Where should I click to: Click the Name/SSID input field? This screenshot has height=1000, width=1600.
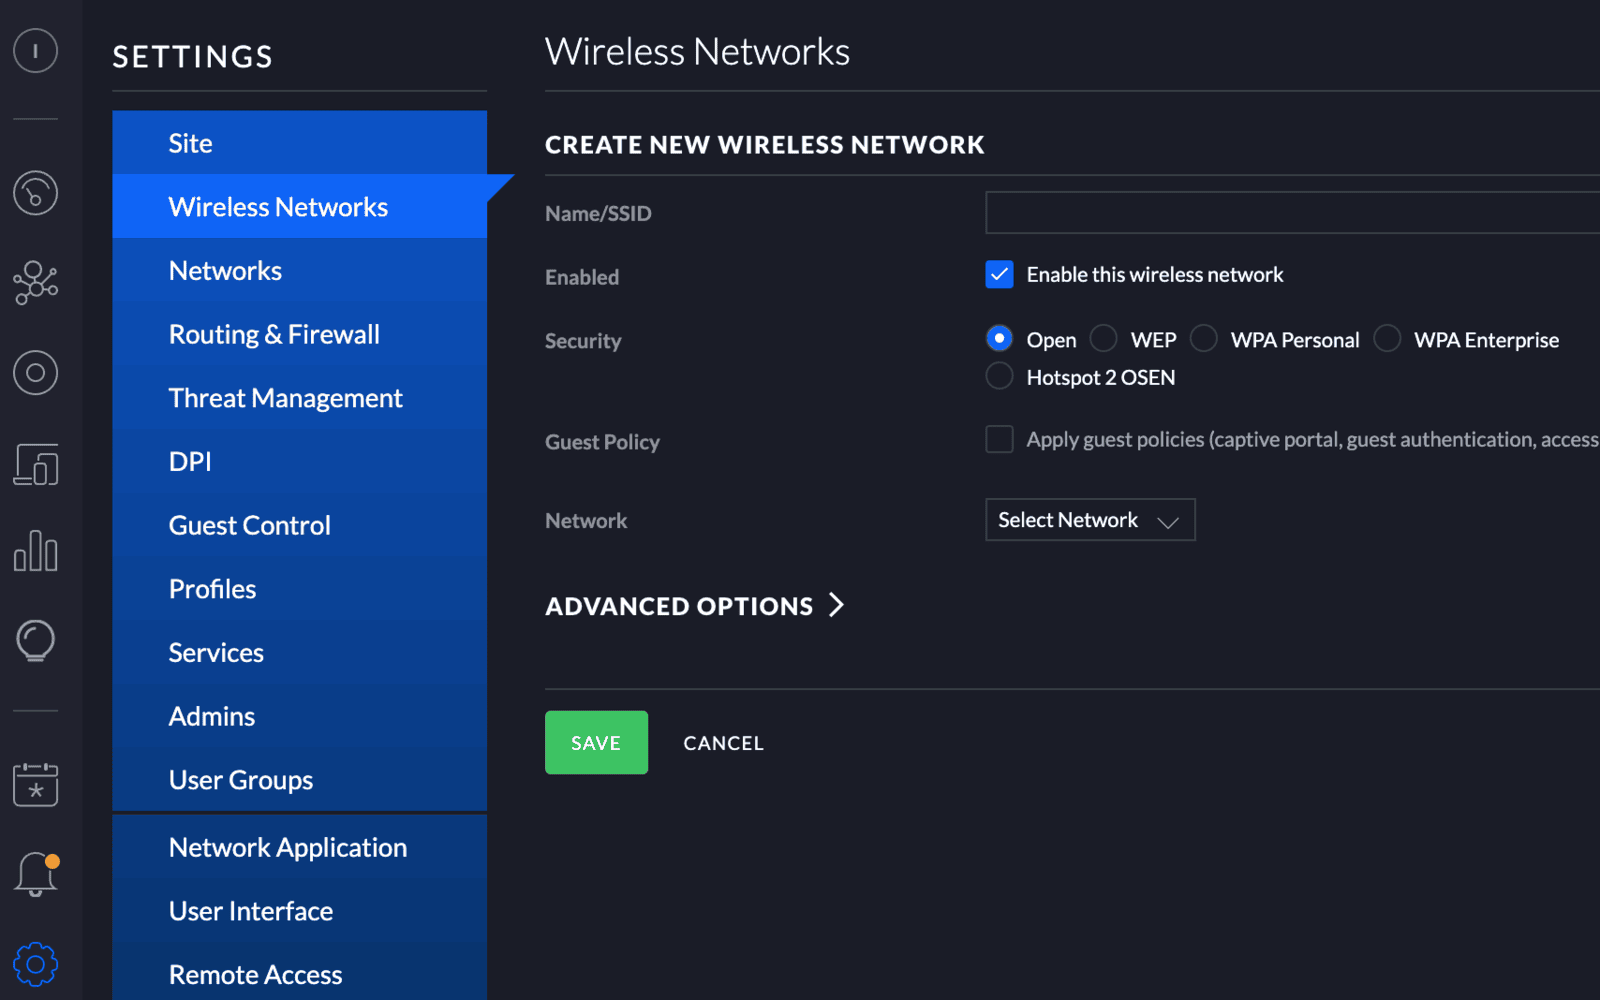point(1292,213)
